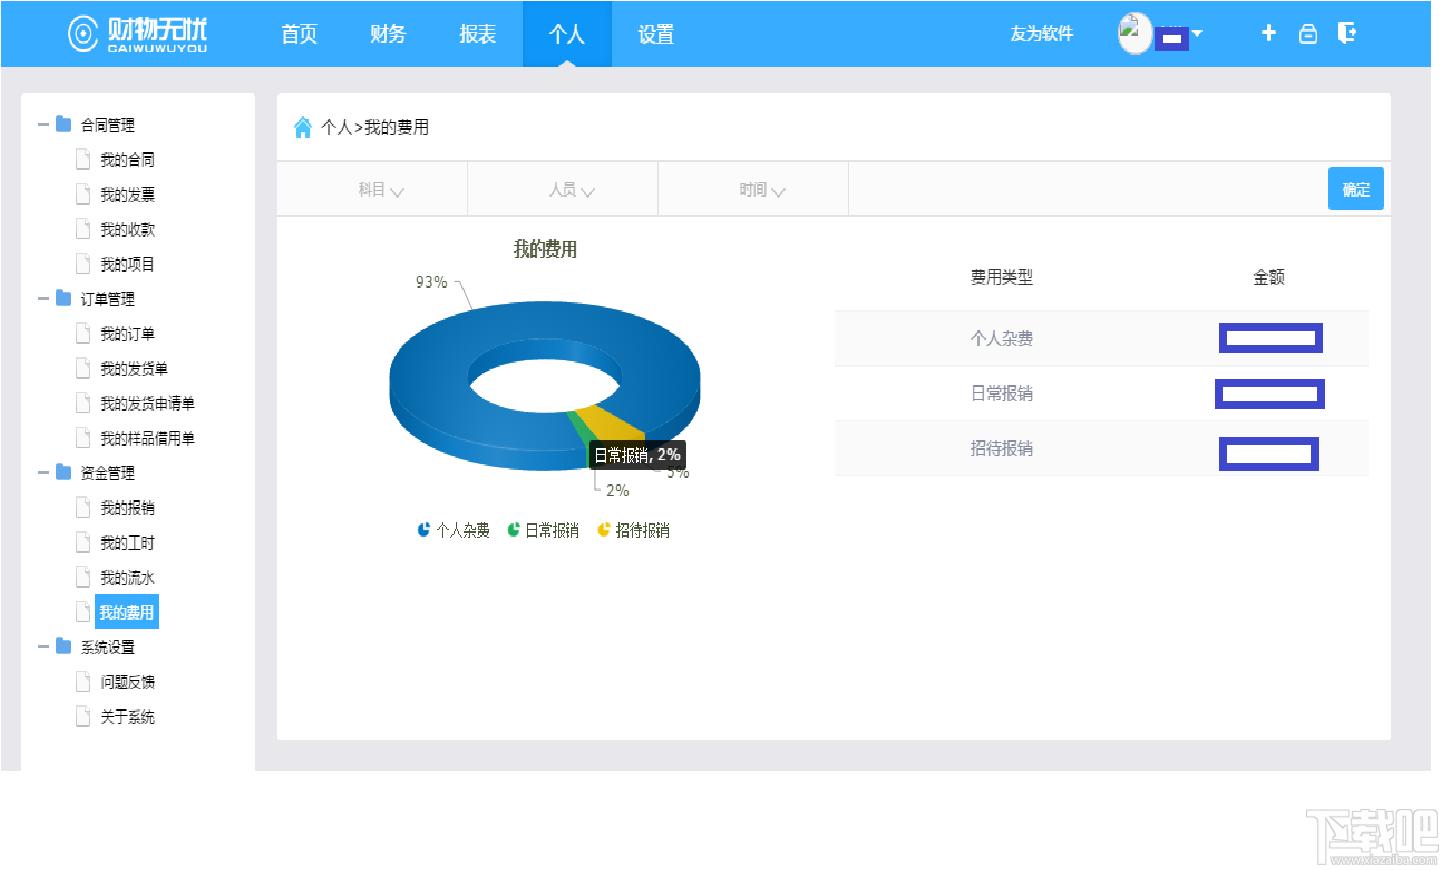Click the document icon beside 问题反馈
Viewport: 1446px width, 870px height.
click(84, 681)
